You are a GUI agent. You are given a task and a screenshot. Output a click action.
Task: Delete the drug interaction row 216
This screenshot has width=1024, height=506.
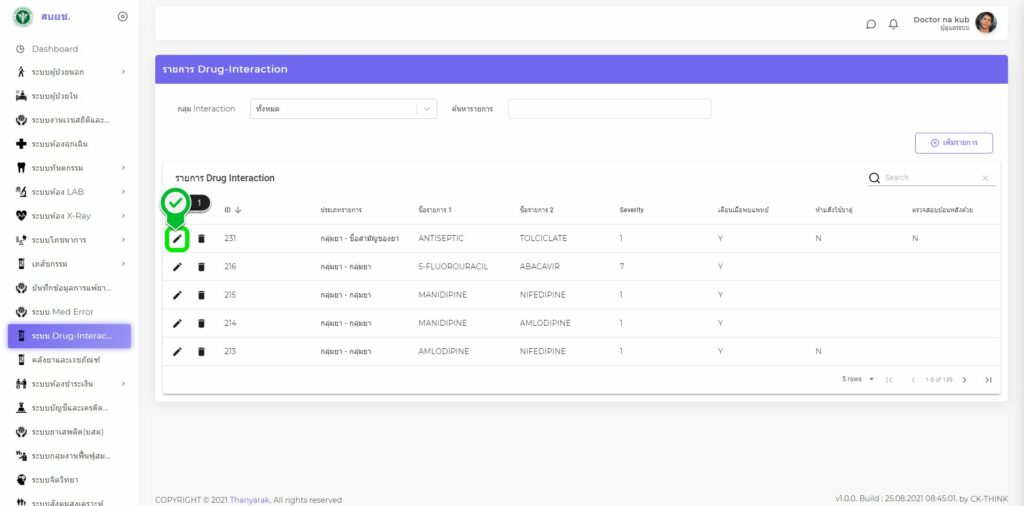point(201,267)
